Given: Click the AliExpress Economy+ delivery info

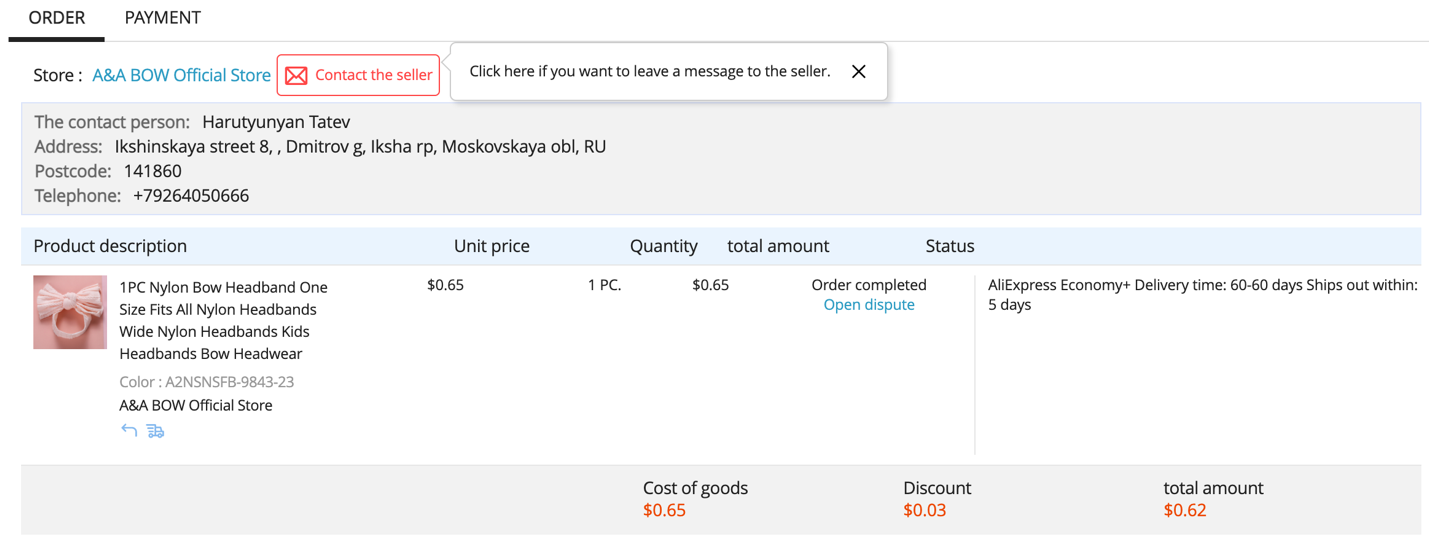Looking at the screenshot, I should pyautogui.click(x=1202, y=295).
